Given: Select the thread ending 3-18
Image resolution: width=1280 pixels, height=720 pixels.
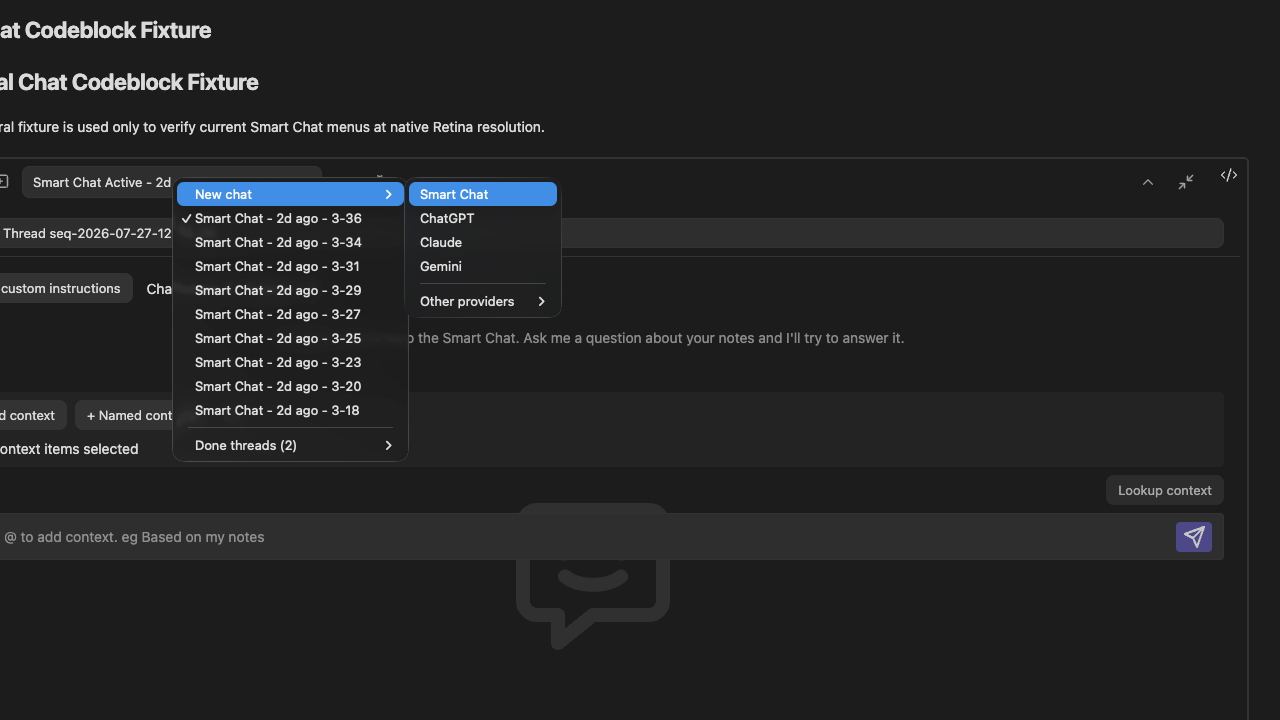Looking at the screenshot, I should tap(291, 410).
